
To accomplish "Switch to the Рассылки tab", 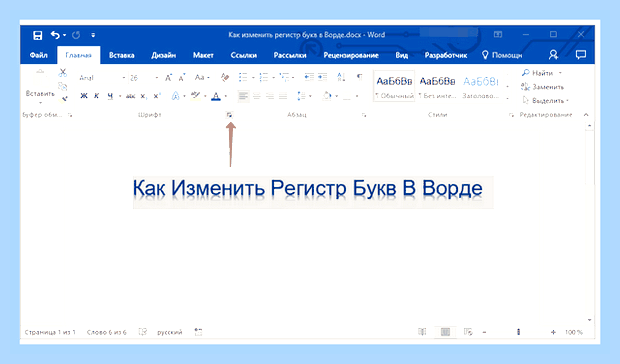I will click(290, 55).
